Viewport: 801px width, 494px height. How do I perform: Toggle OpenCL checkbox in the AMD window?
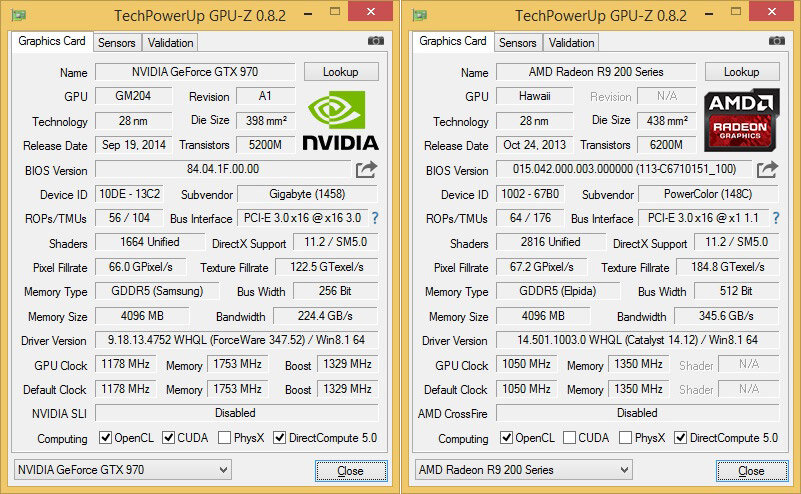(x=506, y=437)
